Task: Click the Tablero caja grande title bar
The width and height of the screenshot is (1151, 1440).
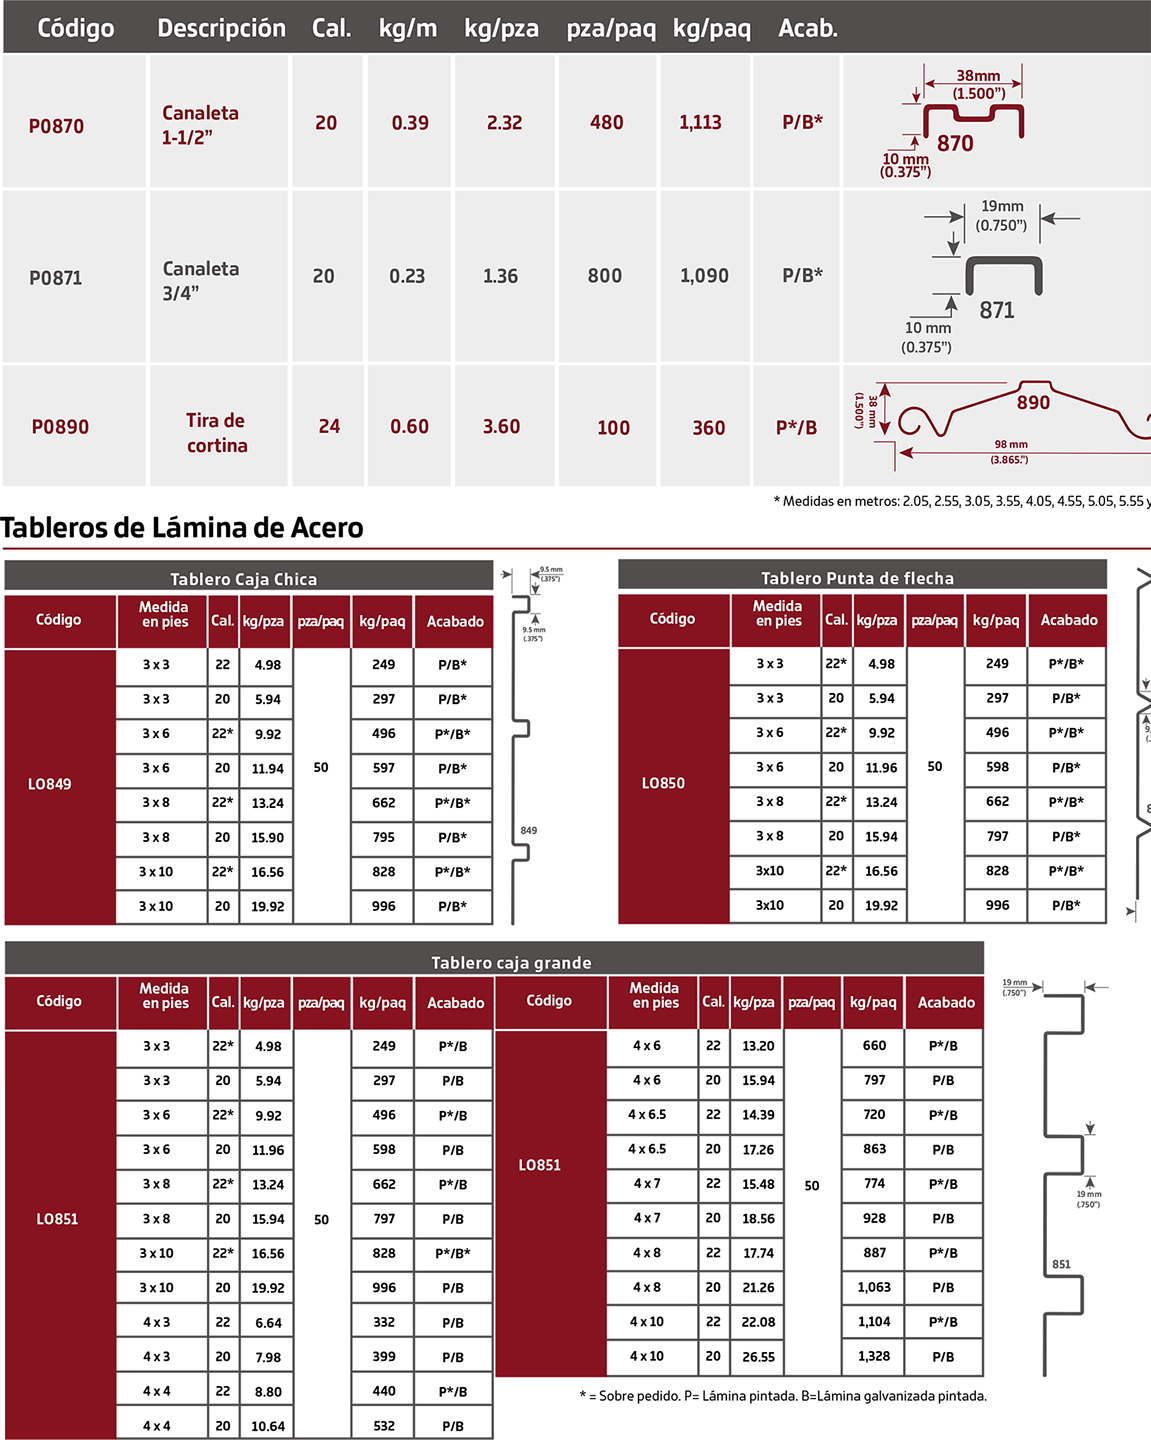Action: coord(511,962)
